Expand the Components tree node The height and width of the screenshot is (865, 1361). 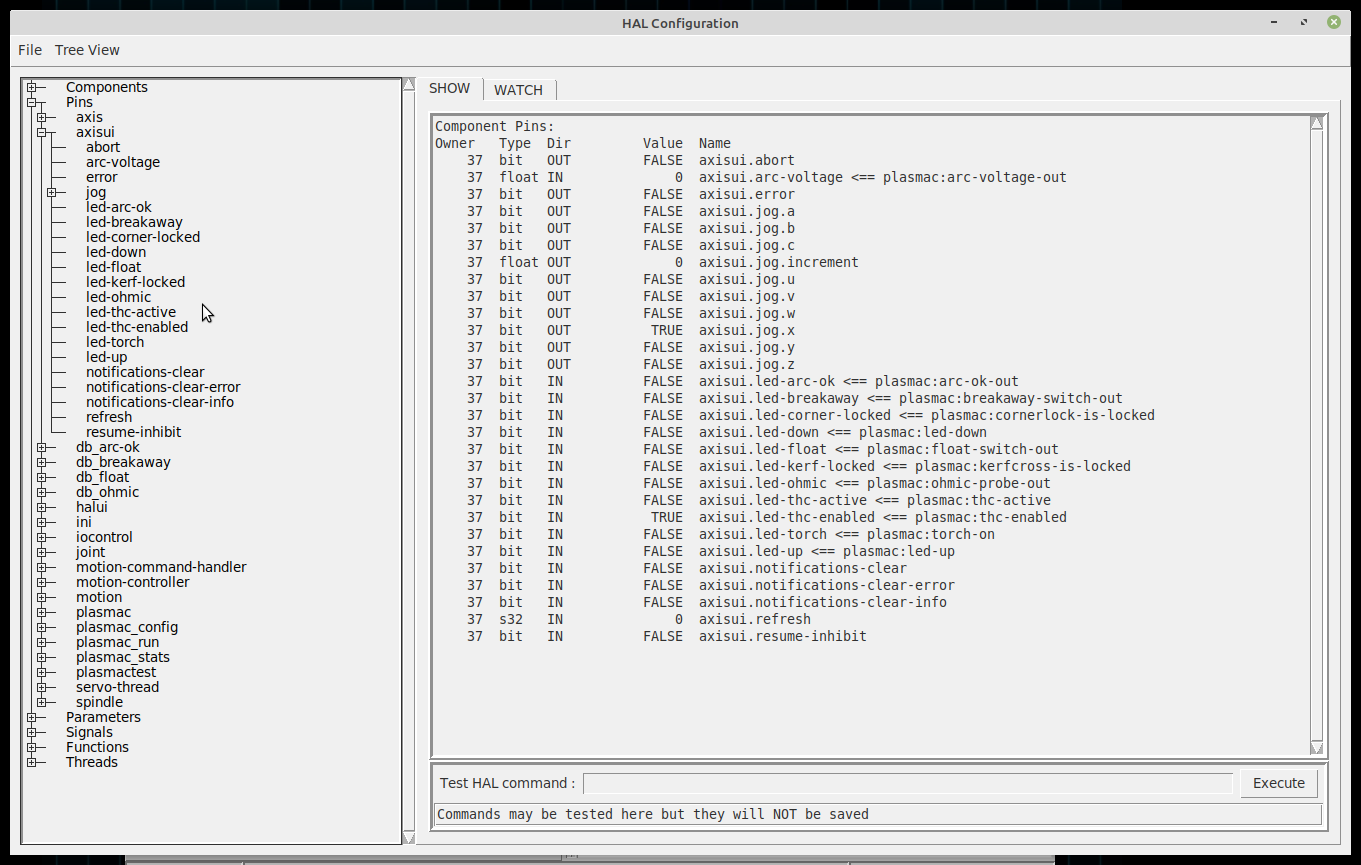[x=31, y=87]
